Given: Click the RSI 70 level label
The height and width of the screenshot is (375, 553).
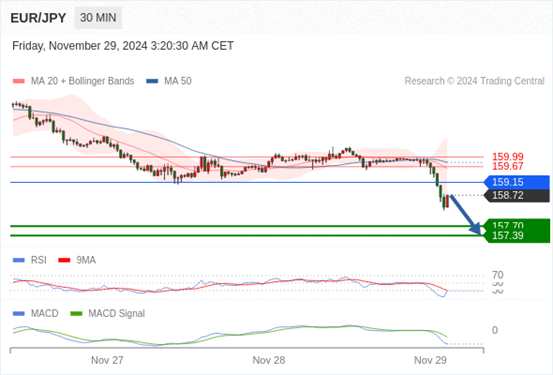Looking at the screenshot, I should click(x=498, y=275).
